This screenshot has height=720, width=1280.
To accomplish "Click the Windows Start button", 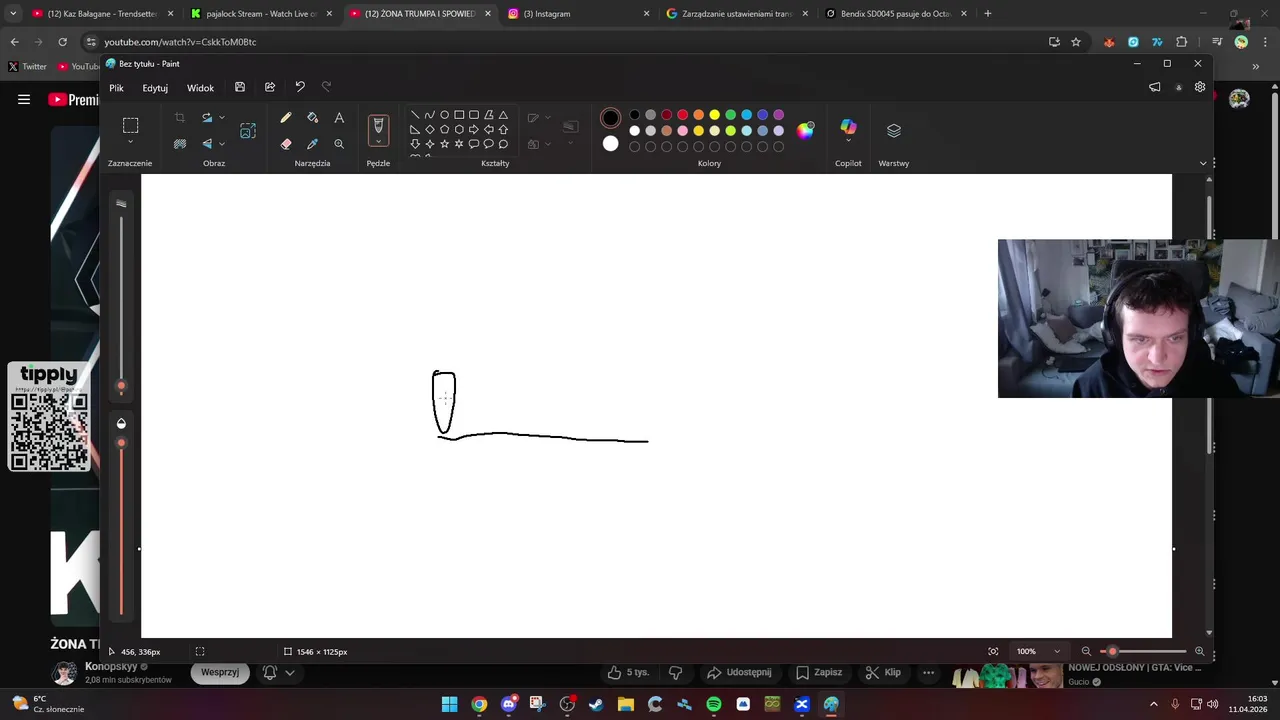I will pos(450,704).
